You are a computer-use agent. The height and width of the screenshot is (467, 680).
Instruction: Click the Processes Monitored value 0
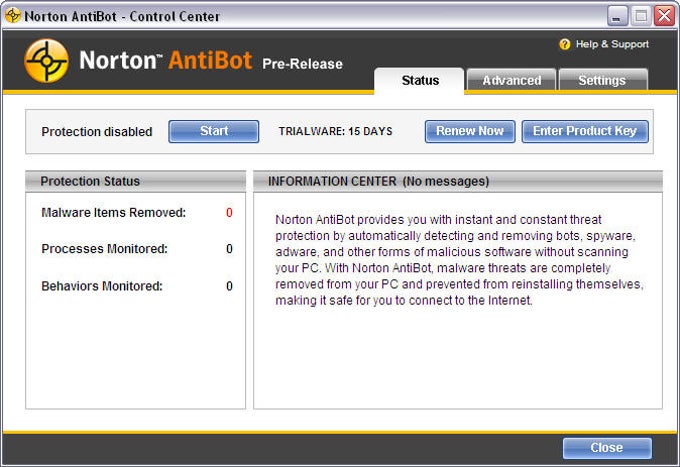click(x=229, y=249)
